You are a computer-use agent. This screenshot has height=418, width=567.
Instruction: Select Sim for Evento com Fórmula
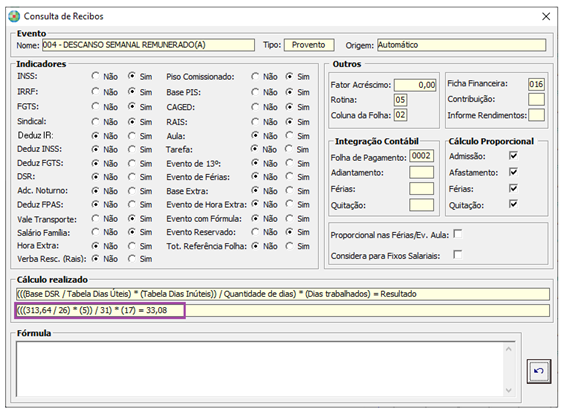point(289,218)
